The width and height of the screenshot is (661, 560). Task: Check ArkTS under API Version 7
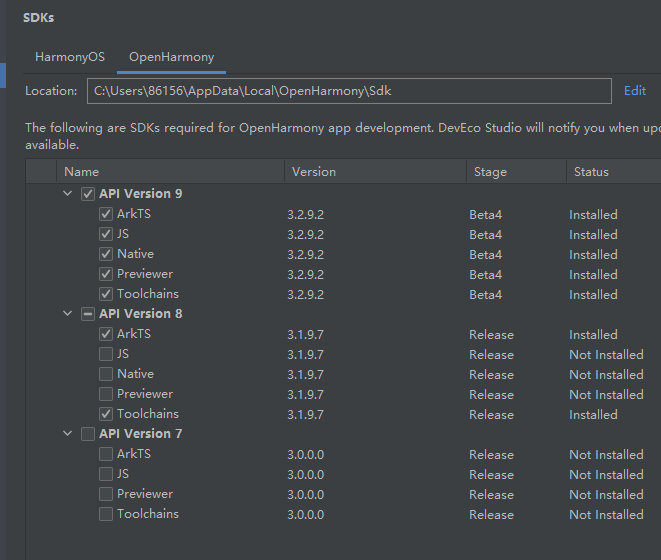(x=106, y=454)
